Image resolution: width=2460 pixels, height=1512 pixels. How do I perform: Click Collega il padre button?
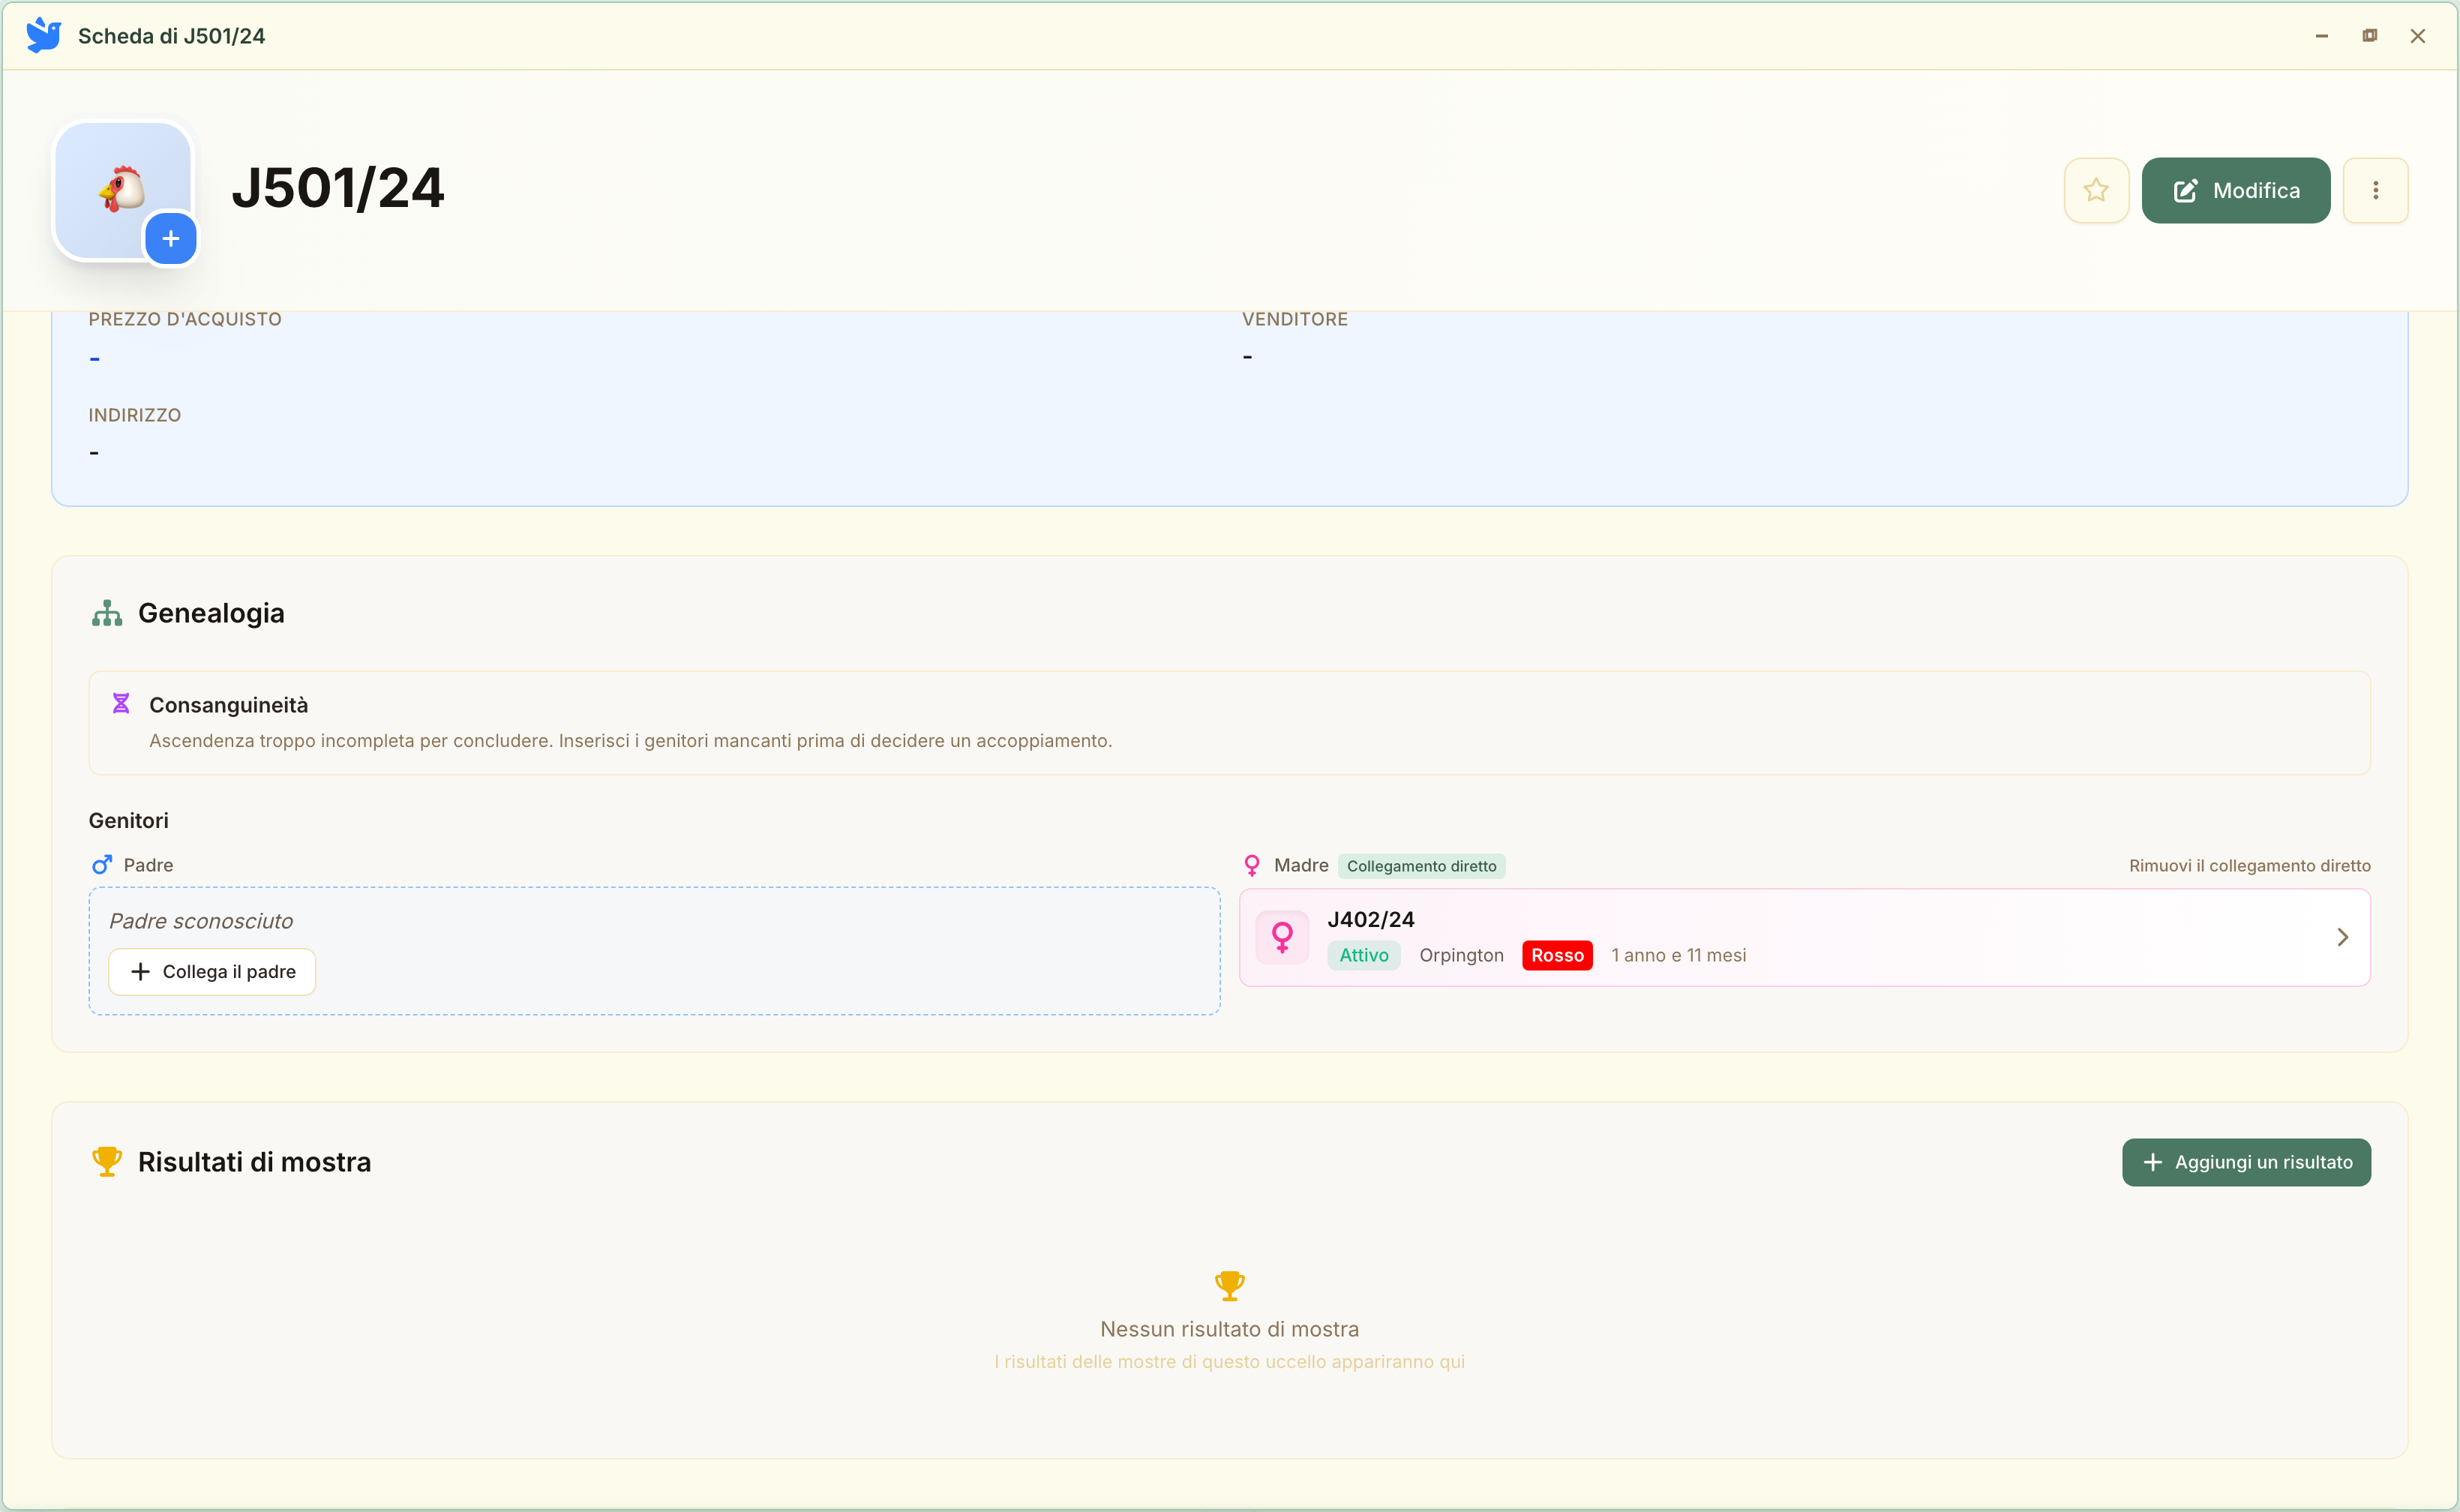point(212,972)
